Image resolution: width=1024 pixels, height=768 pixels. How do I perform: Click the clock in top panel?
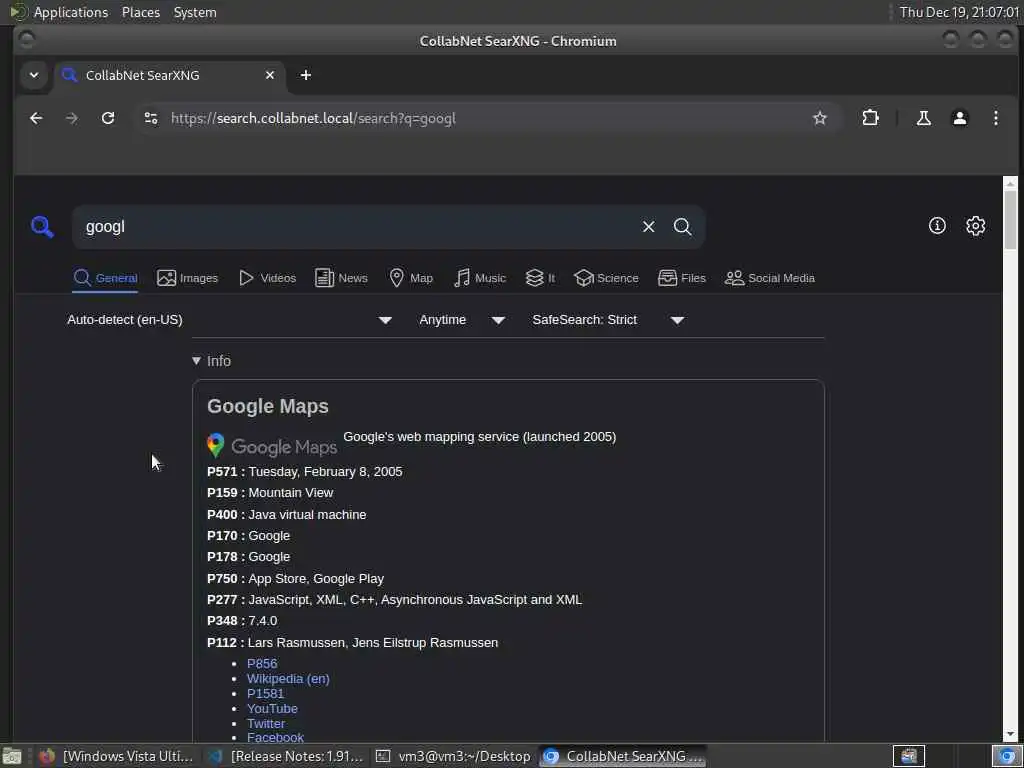click(959, 12)
